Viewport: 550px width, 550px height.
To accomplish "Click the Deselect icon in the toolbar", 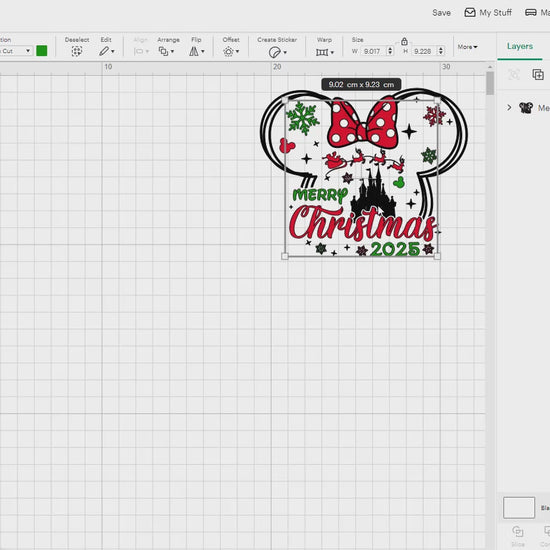I will point(76,52).
